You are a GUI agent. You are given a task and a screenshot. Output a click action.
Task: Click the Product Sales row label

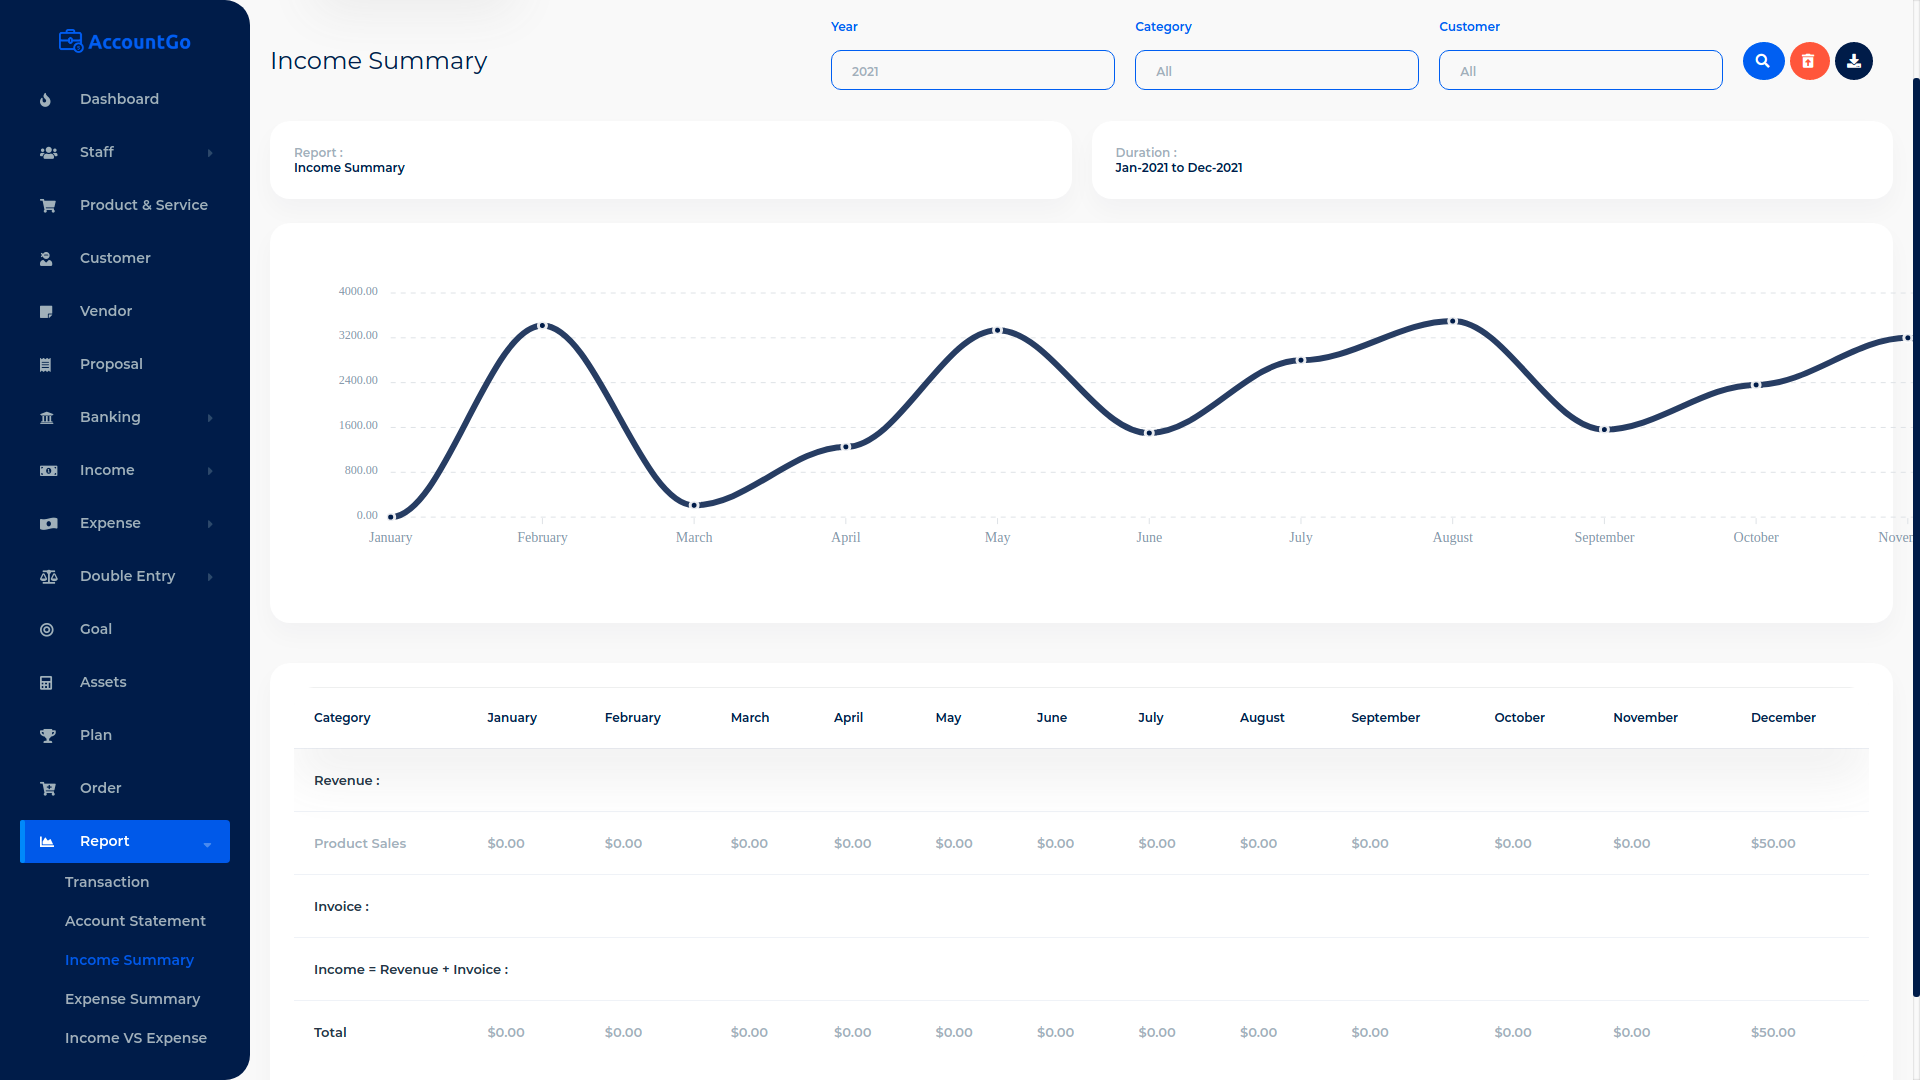(360, 844)
